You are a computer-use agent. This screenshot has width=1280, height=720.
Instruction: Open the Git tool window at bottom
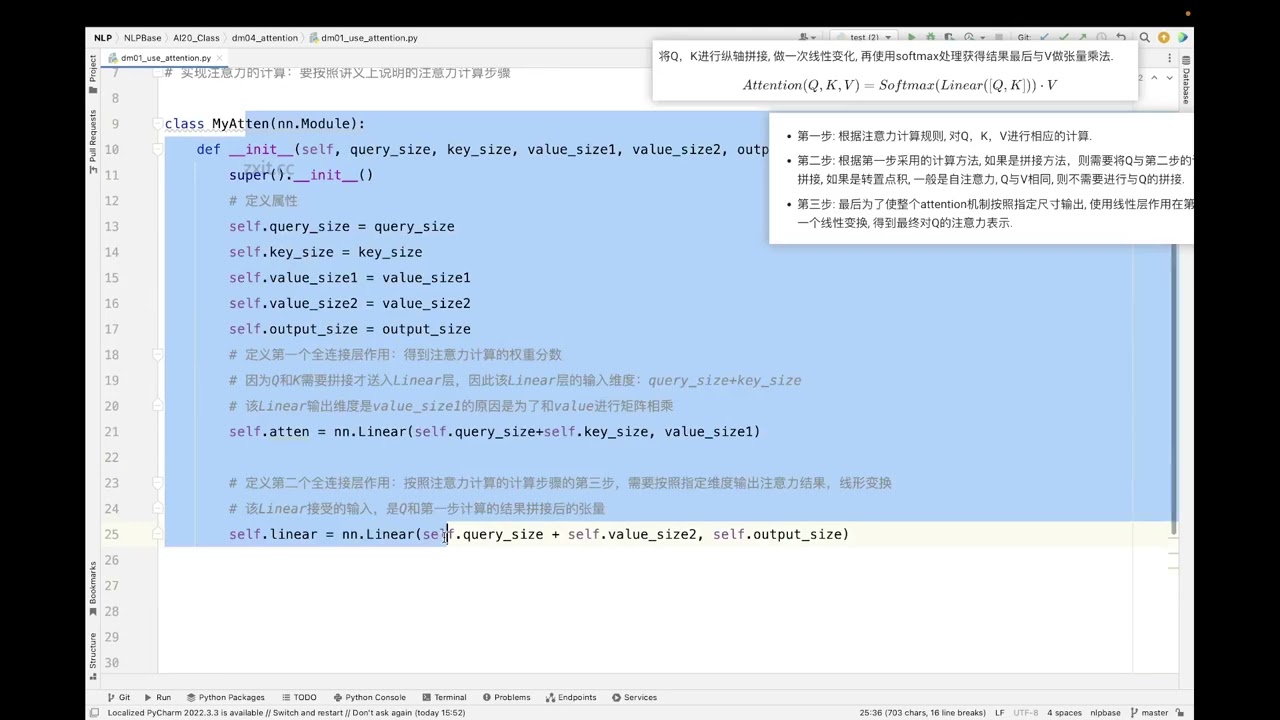pos(118,697)
